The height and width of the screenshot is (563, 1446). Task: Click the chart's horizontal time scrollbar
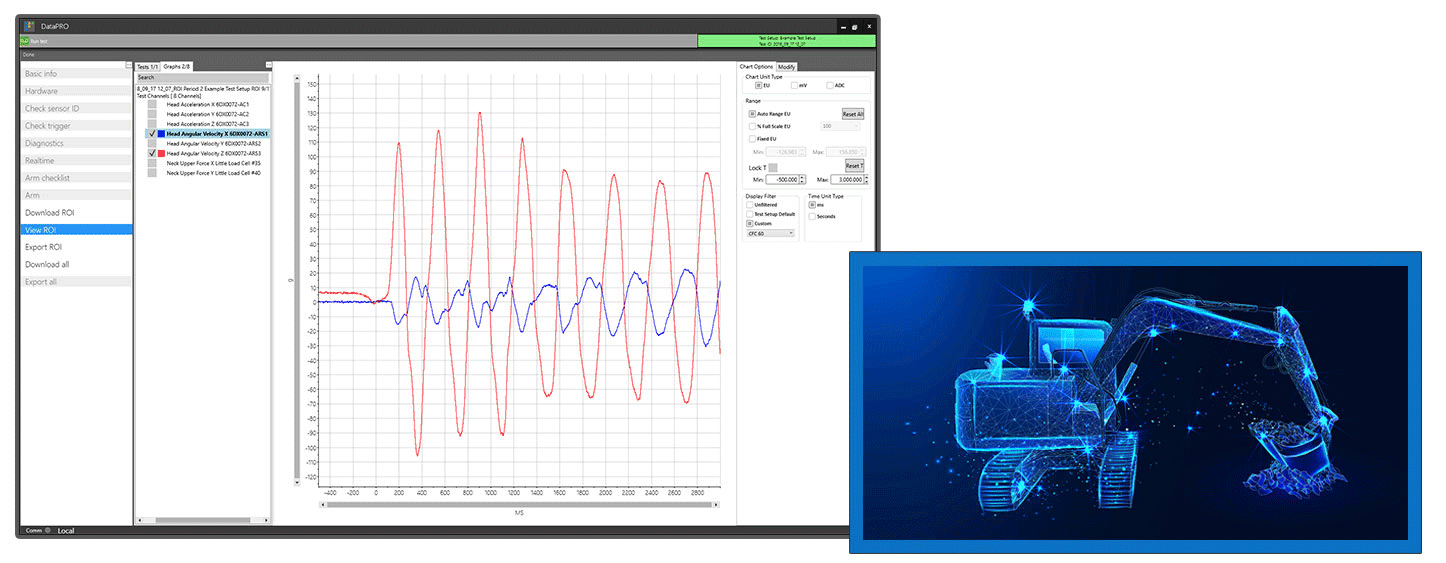coord(519,505)
